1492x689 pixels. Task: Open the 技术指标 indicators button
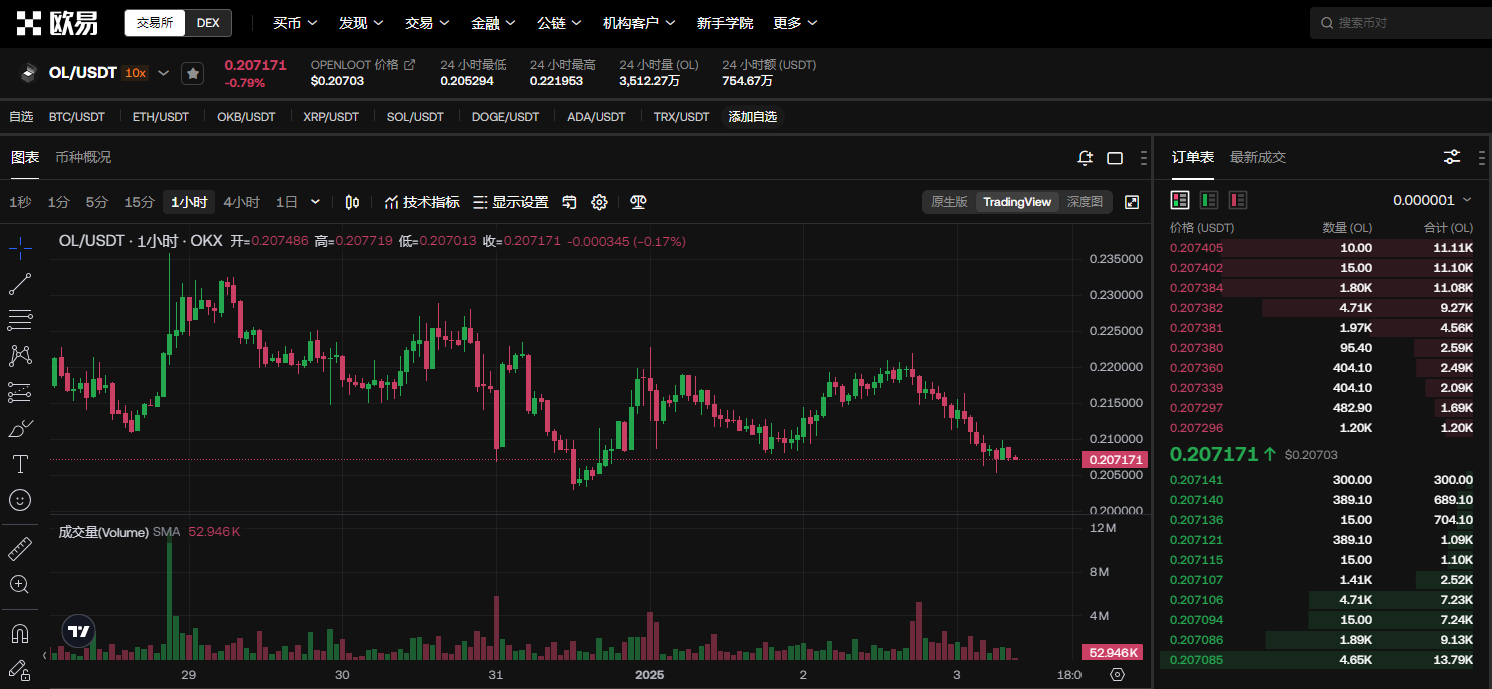[x=422, y=202]
